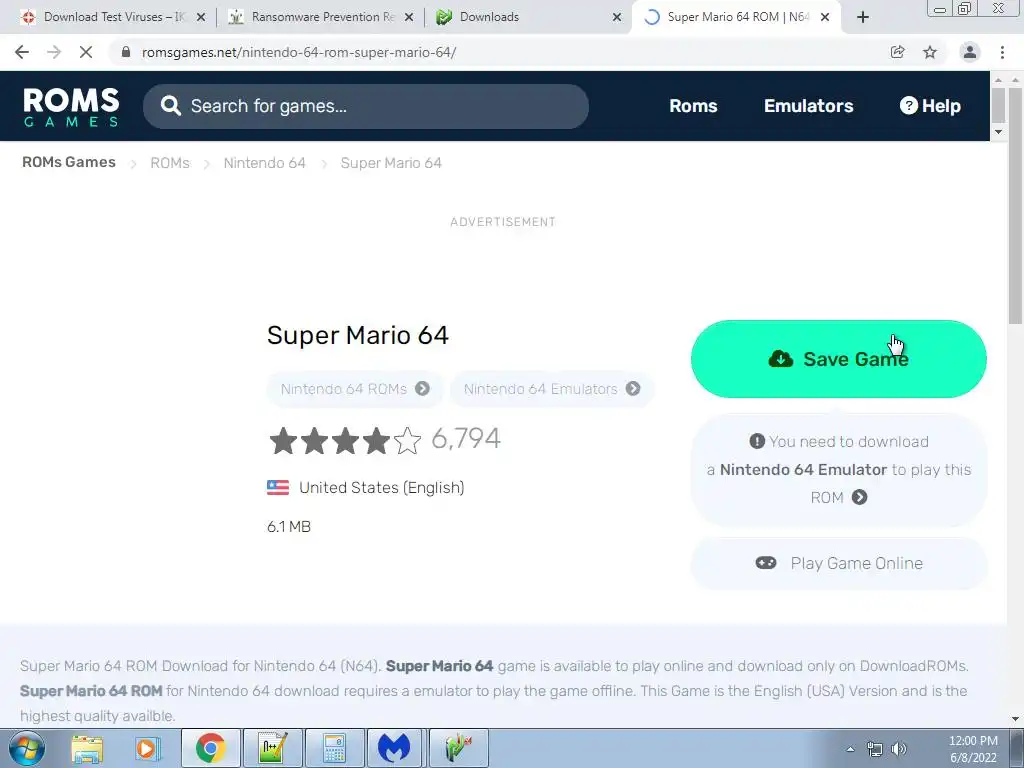Show hidden system tray icons

coord(850,750)
